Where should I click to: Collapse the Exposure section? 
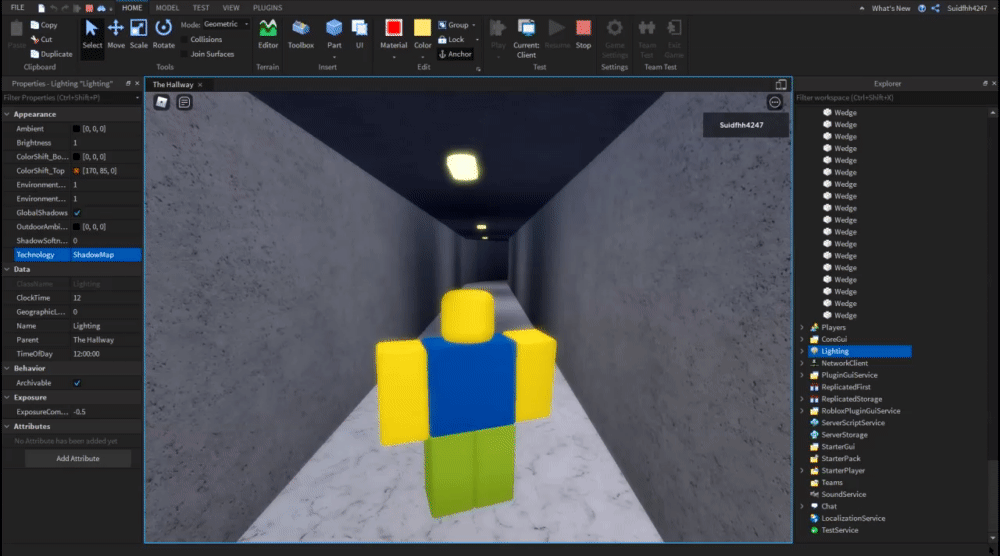coord(7,397)
